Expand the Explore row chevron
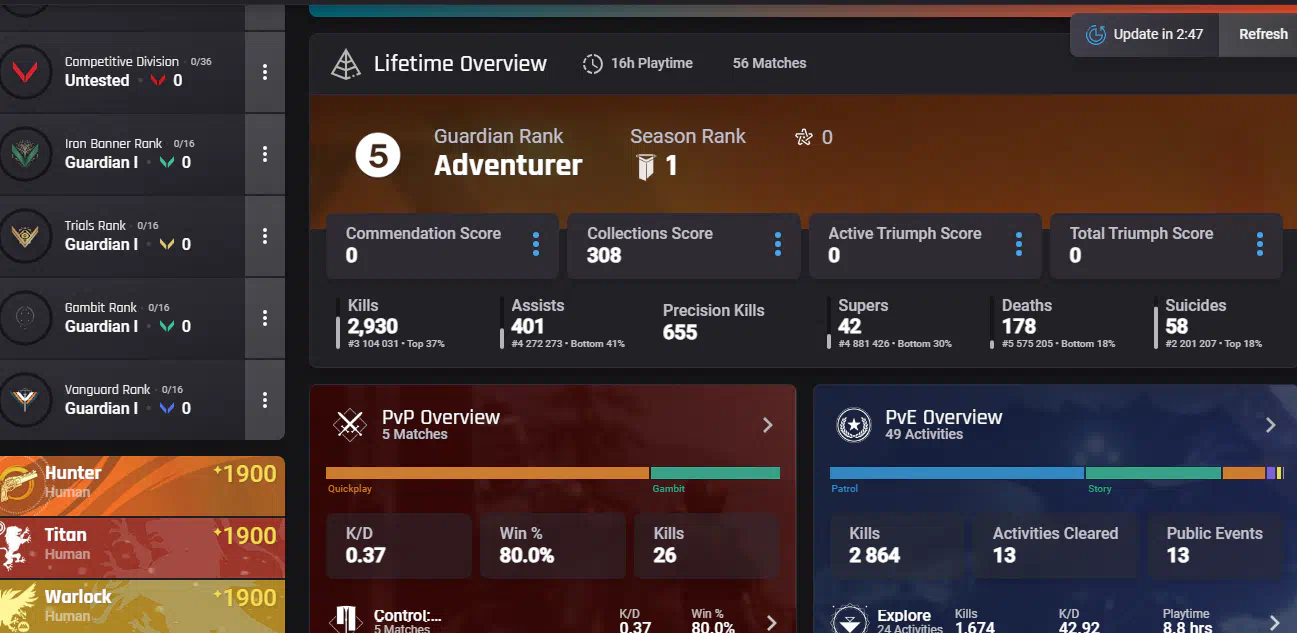This screenshot has height=633, width=1297. coord(1274,623)
